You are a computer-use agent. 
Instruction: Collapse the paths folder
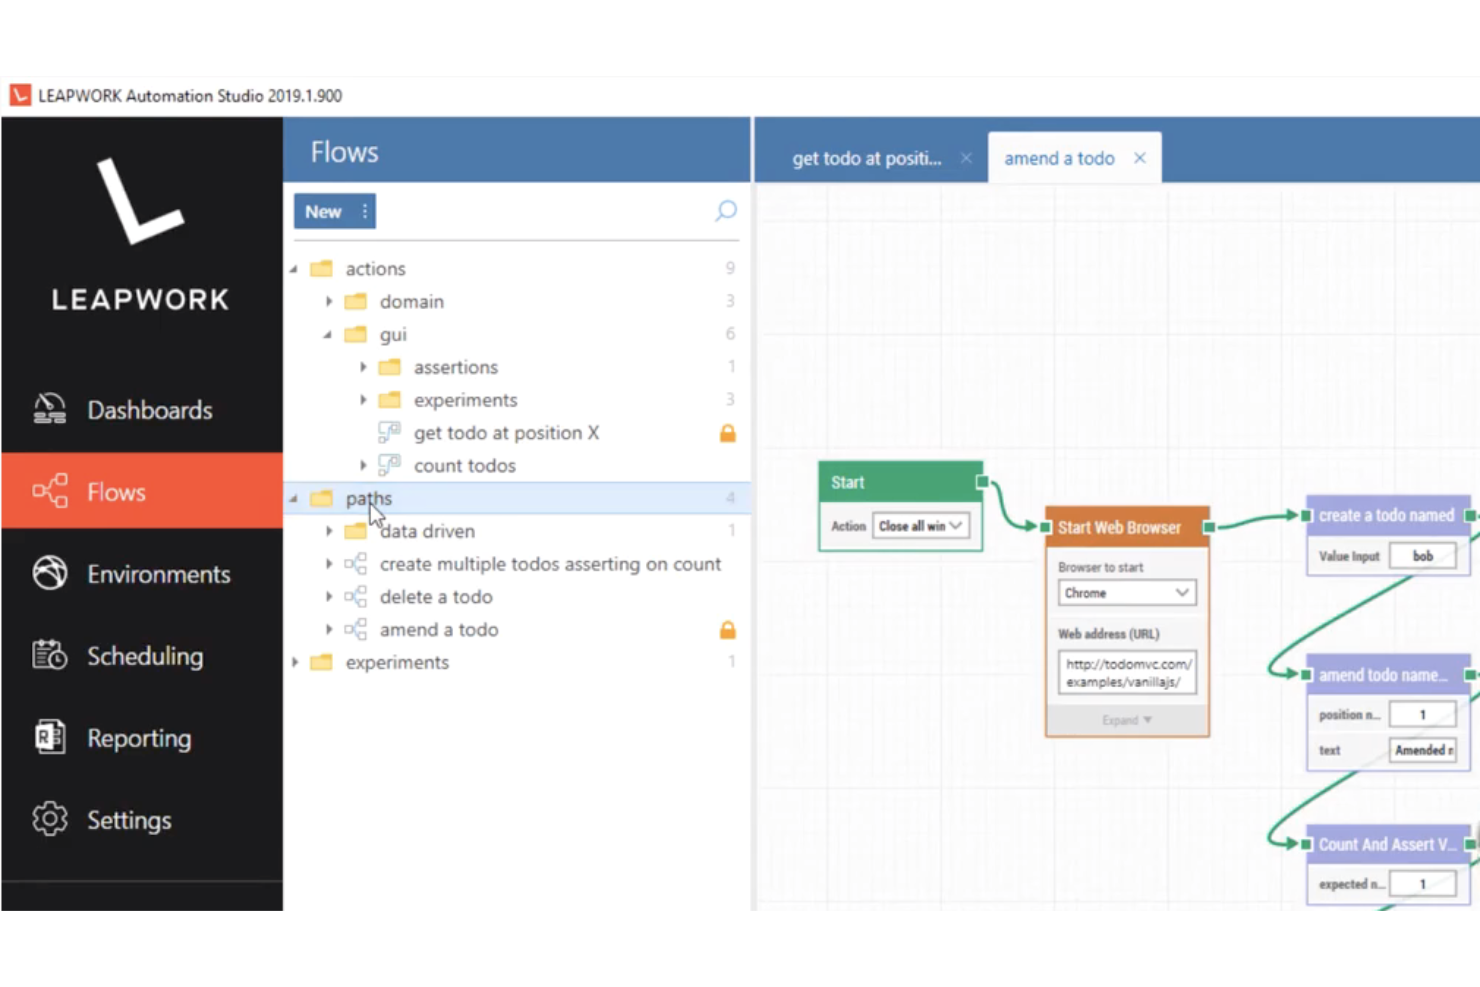294,499
